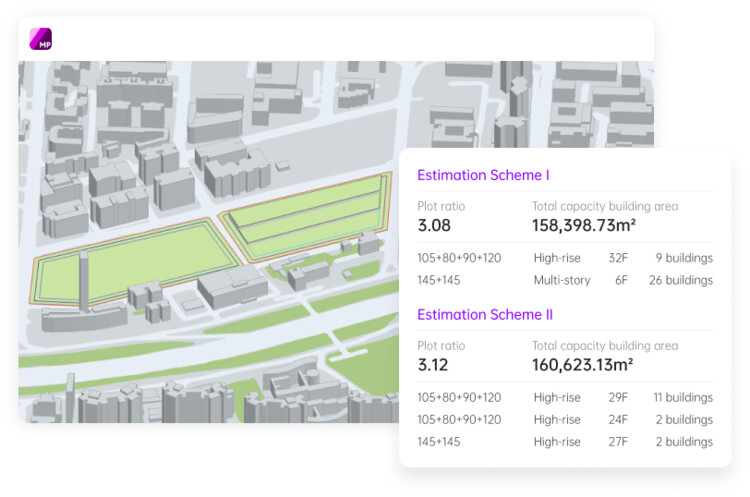
Task: Choose the High-rise 32F row
Action: tap(564, 258)
